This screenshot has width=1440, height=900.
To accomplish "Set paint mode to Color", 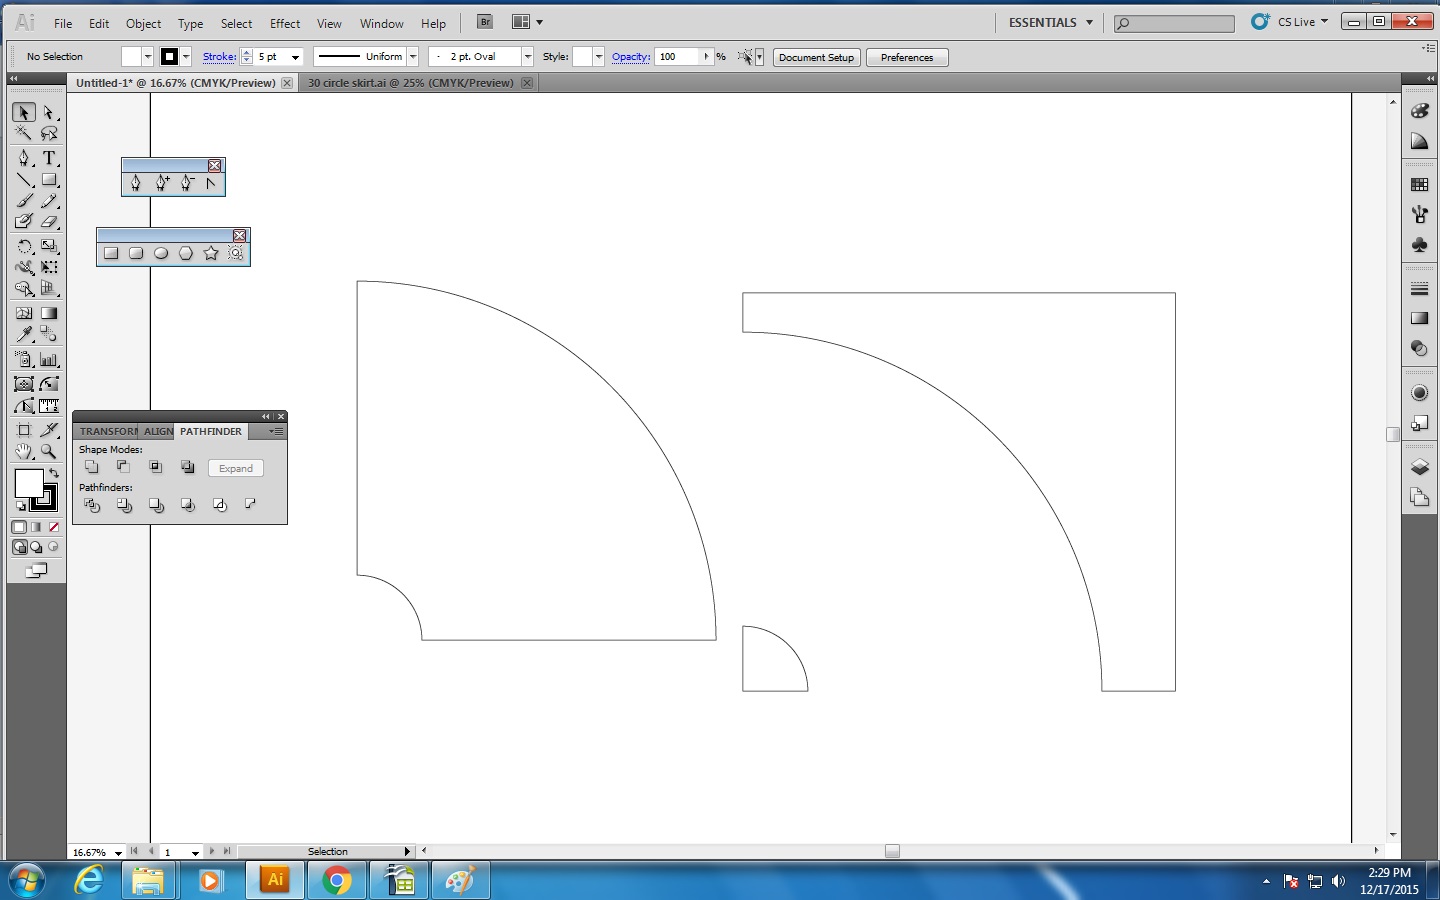I will pos(19,527).
